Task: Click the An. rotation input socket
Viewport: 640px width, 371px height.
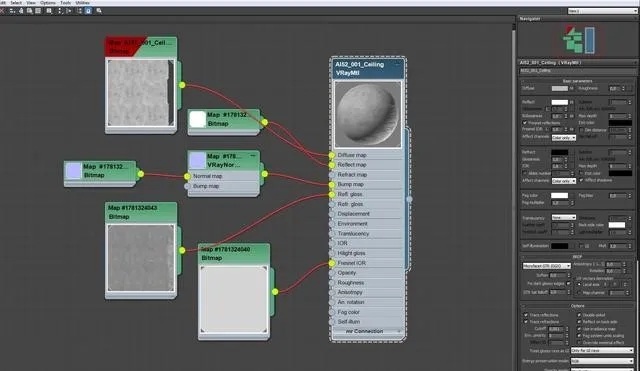Action: coord(332,302)
